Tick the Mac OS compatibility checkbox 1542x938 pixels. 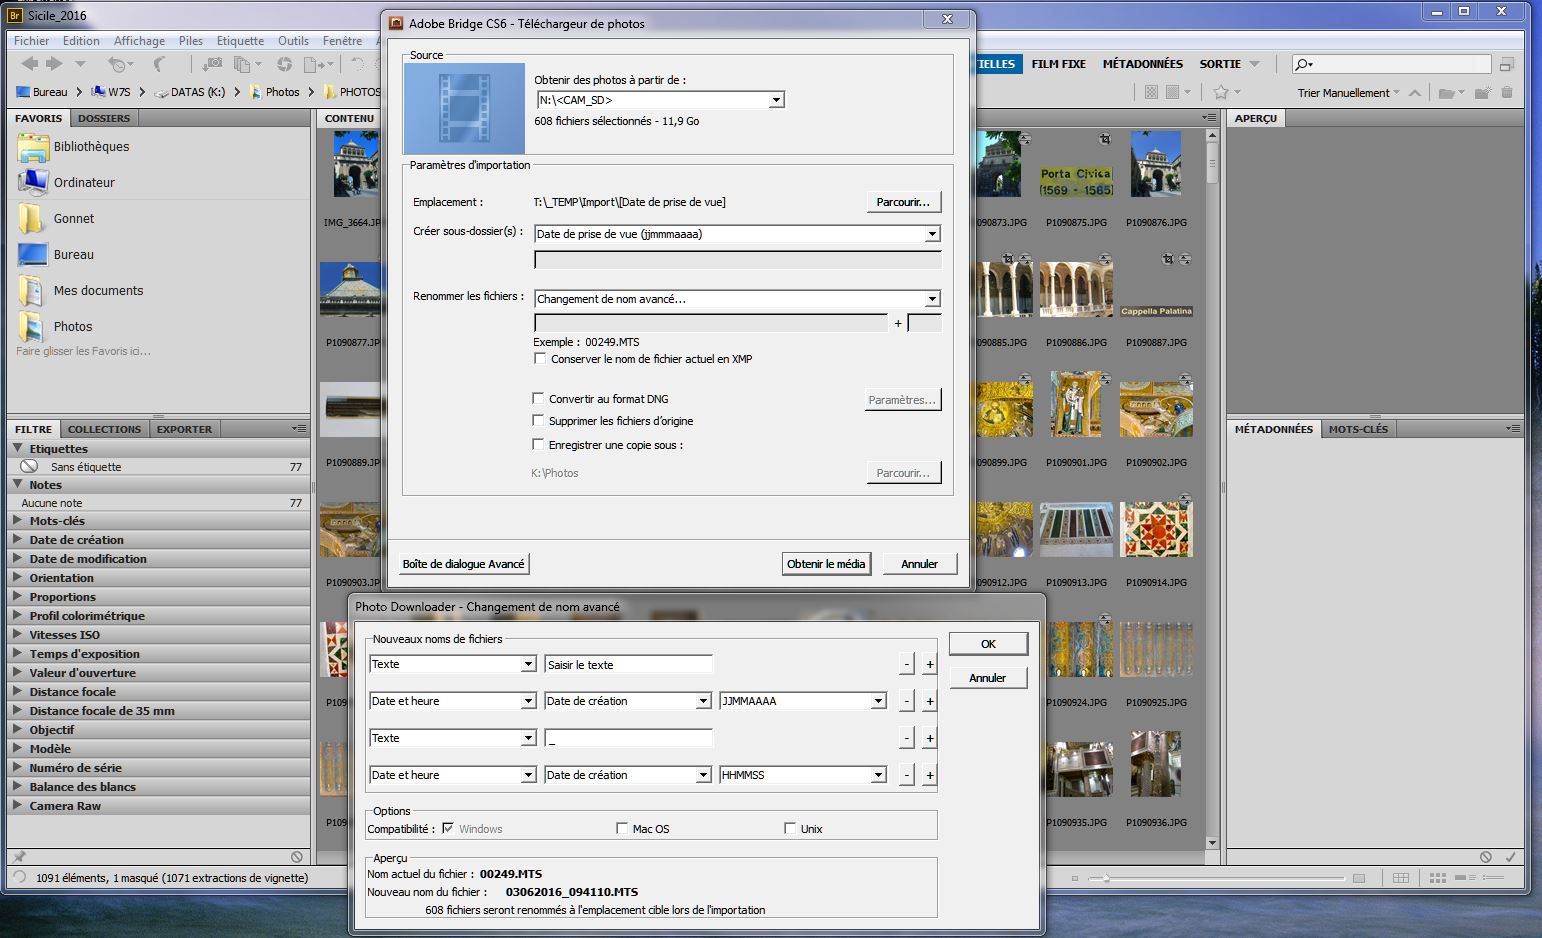(x=623, y=829)
